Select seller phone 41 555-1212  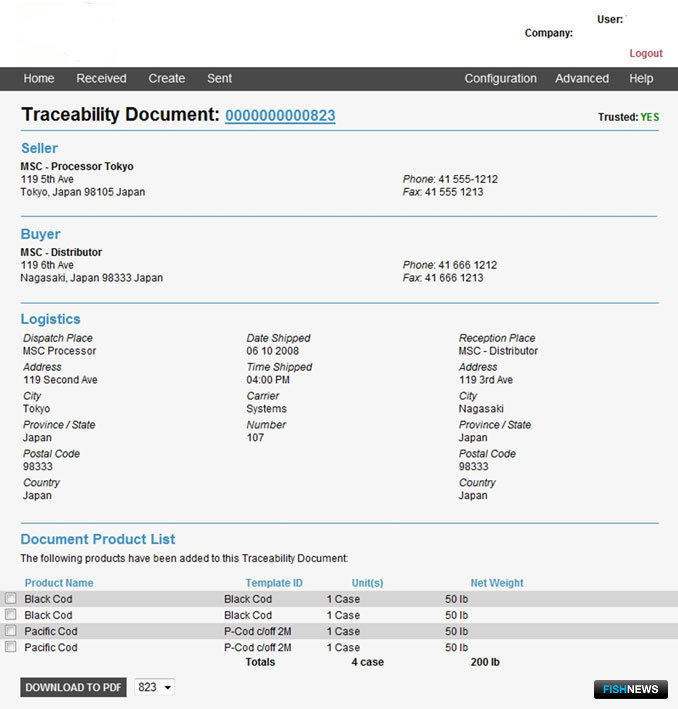point(468,179)
